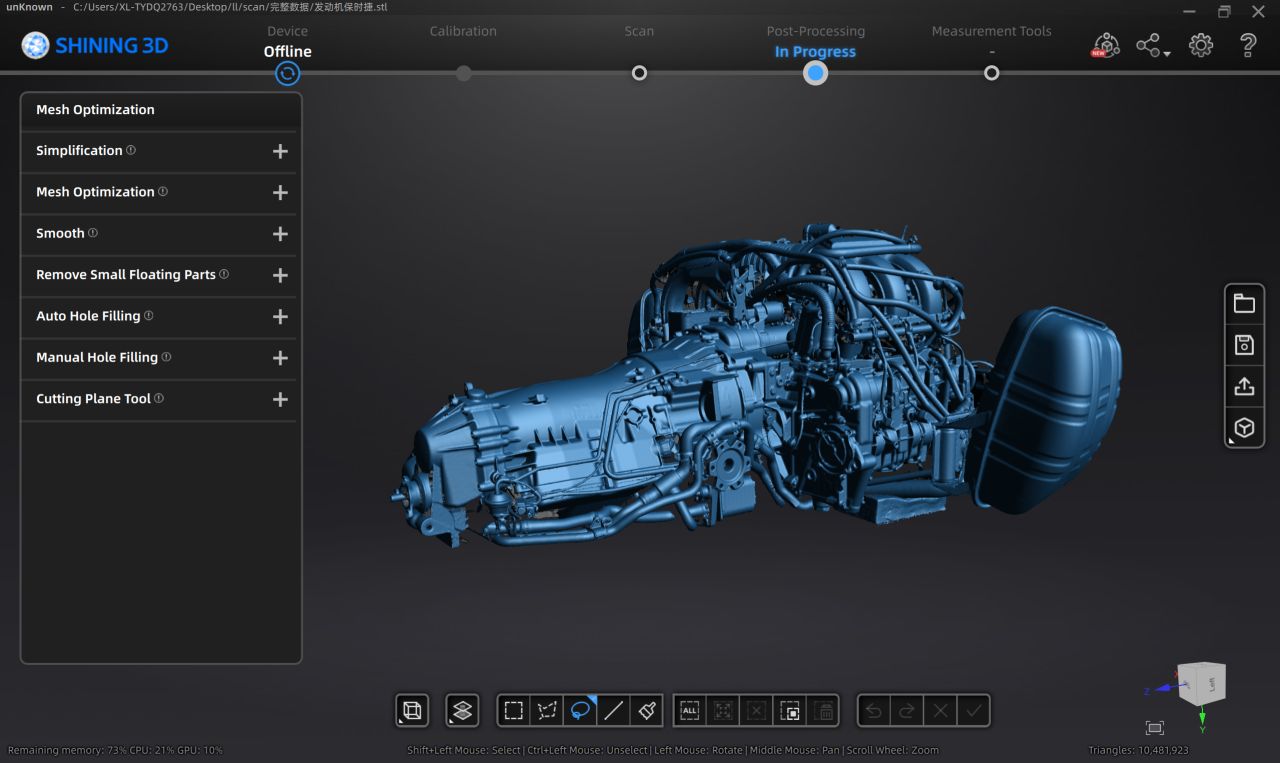Screen dimensions: 1280x763
Task: Open the share menu icon
Action: [1152, 45]
